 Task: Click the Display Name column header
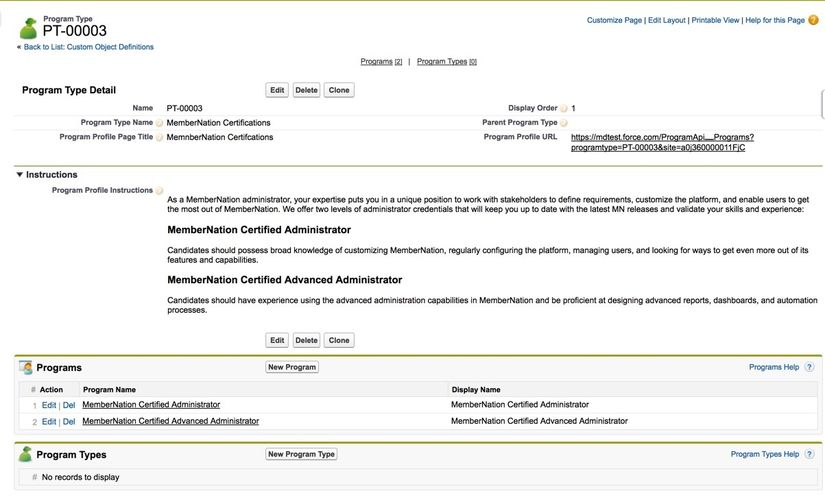pos(476,390)
